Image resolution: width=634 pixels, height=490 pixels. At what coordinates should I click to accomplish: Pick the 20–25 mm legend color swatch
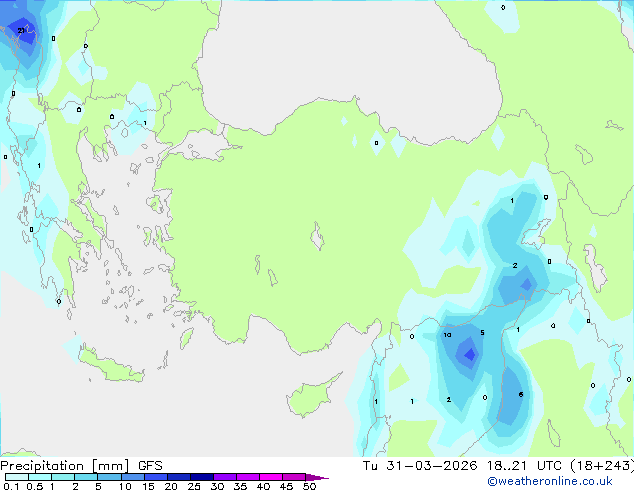(x=179, y=477)
